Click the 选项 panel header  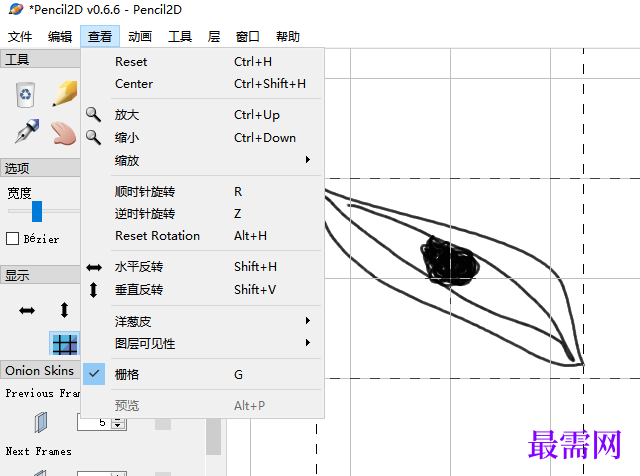point(40,168)
